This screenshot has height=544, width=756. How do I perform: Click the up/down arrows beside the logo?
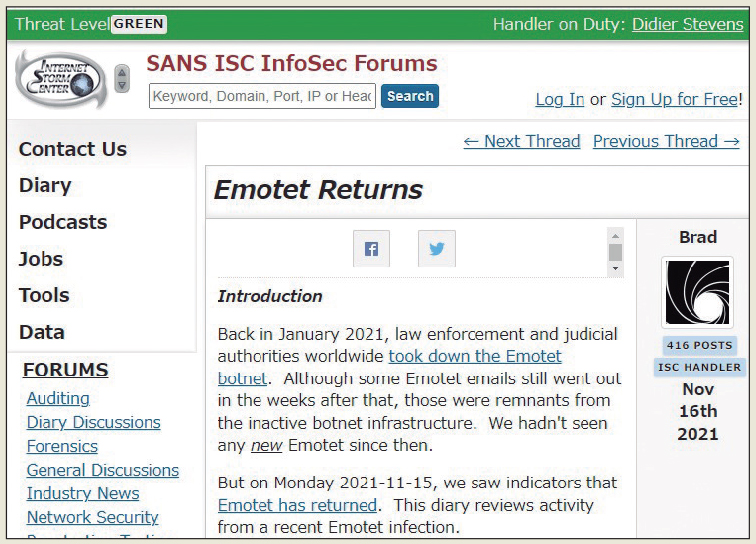[122, 79]
